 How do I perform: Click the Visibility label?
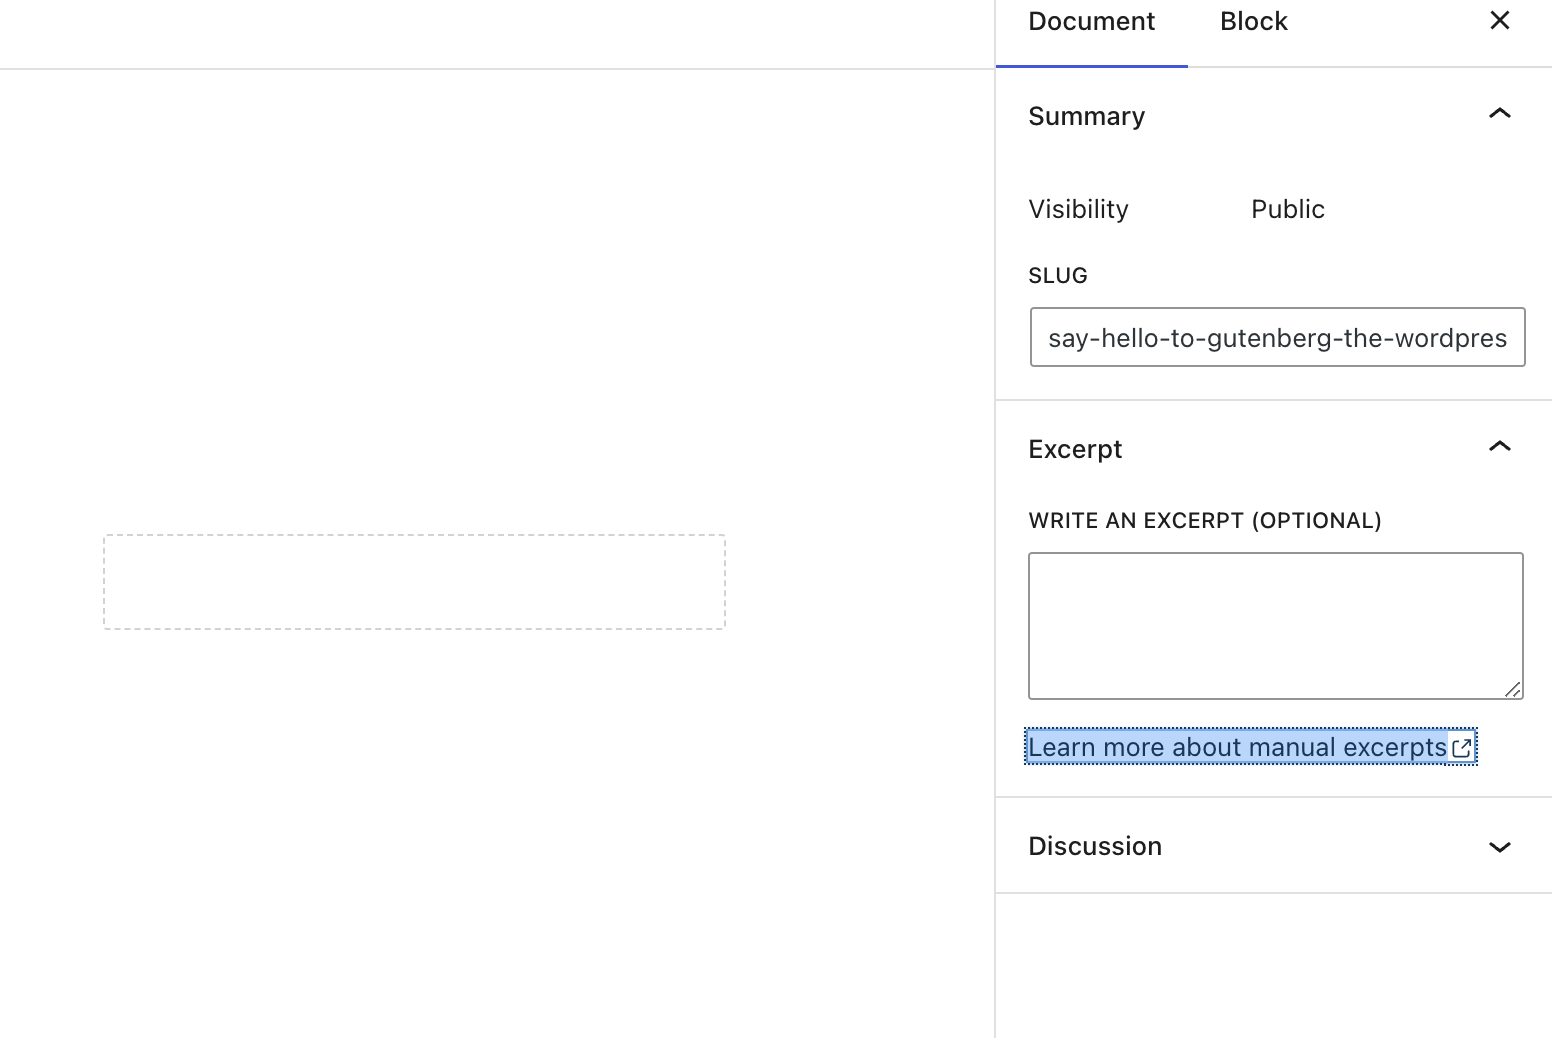coord(1078,209)
